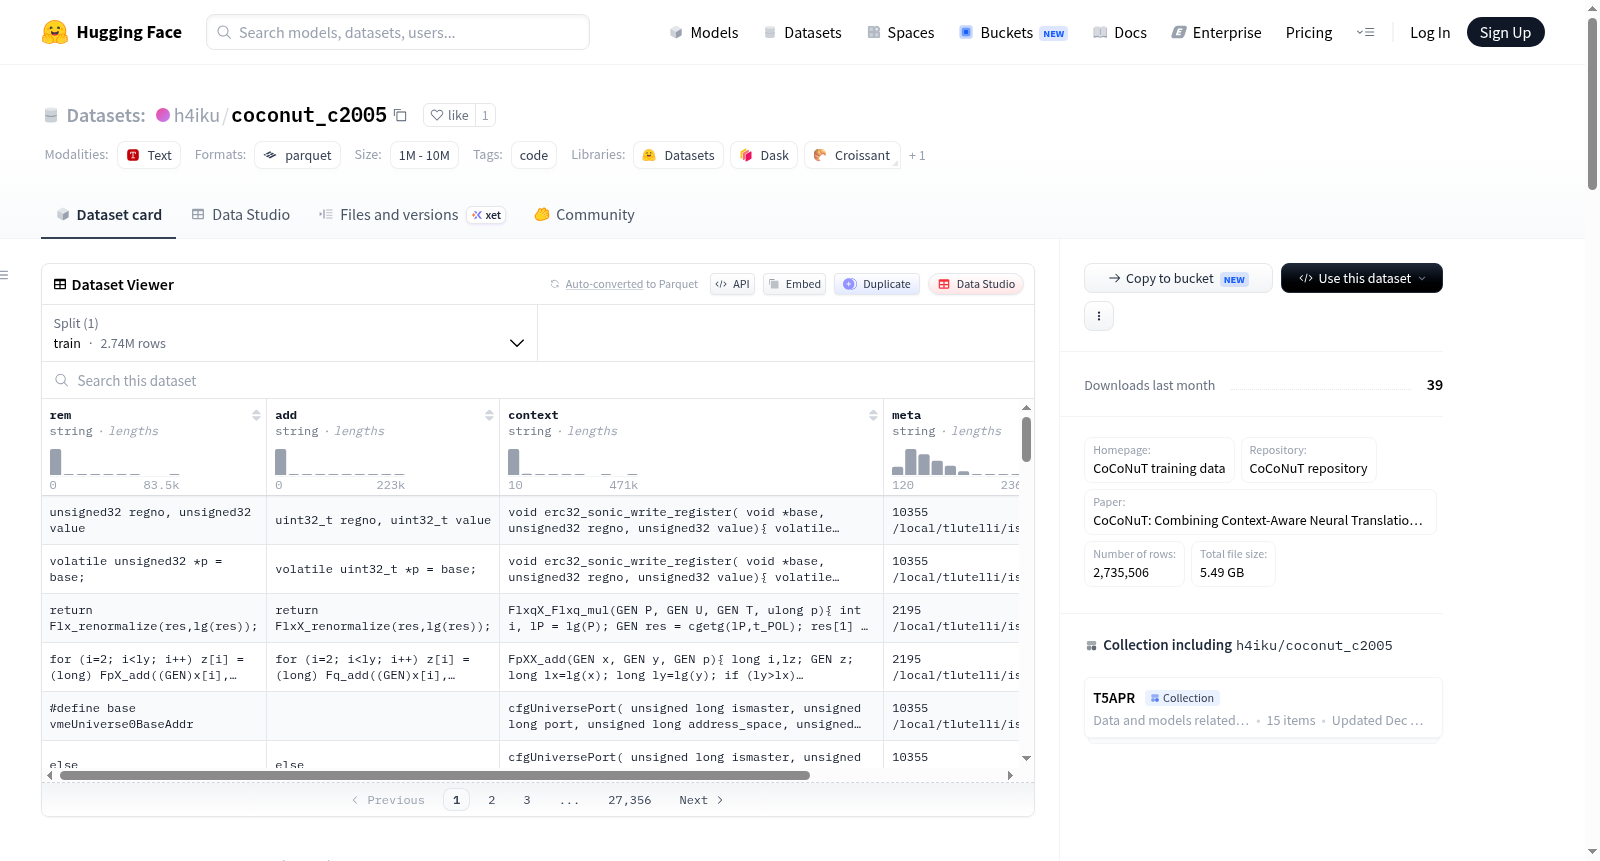Click Copy to bucket button

[1178, 278]
